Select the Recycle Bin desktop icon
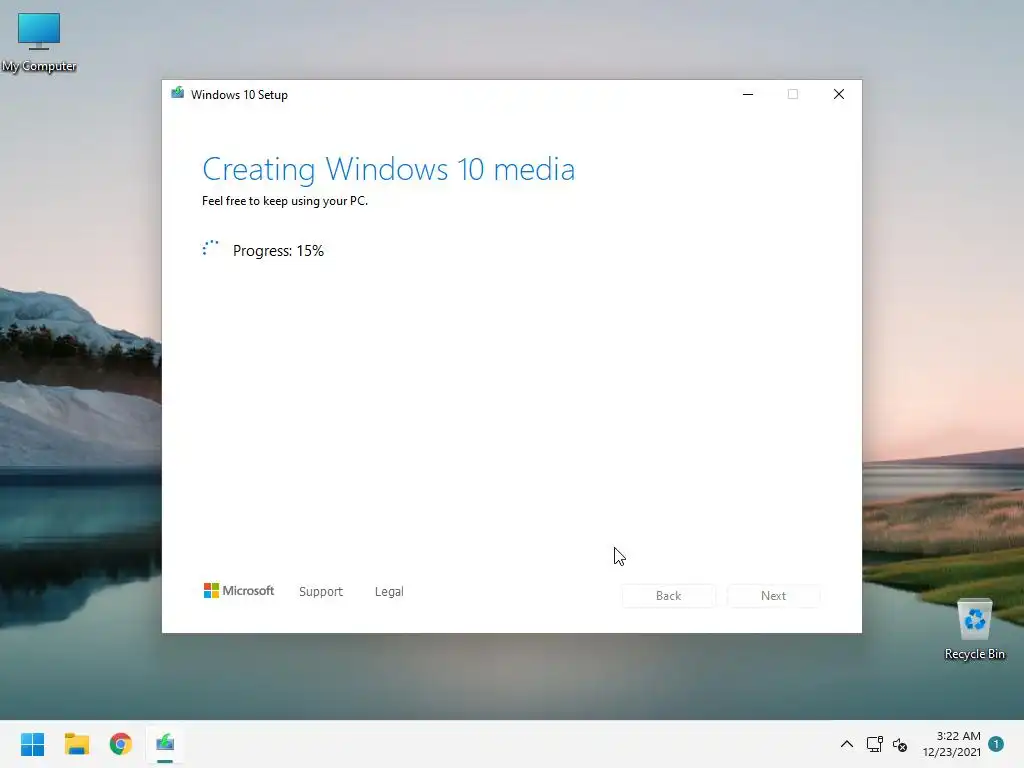The width and height of the screenshot is (1024, 768). pos(974,630)
